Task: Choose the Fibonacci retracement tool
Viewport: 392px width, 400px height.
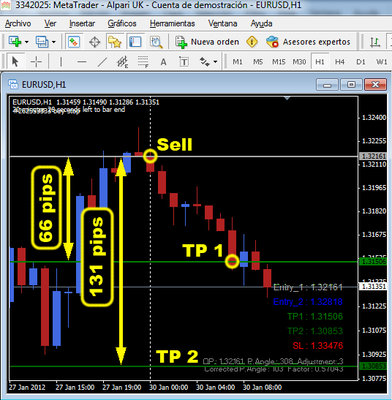Action: [x=143, y=62]
